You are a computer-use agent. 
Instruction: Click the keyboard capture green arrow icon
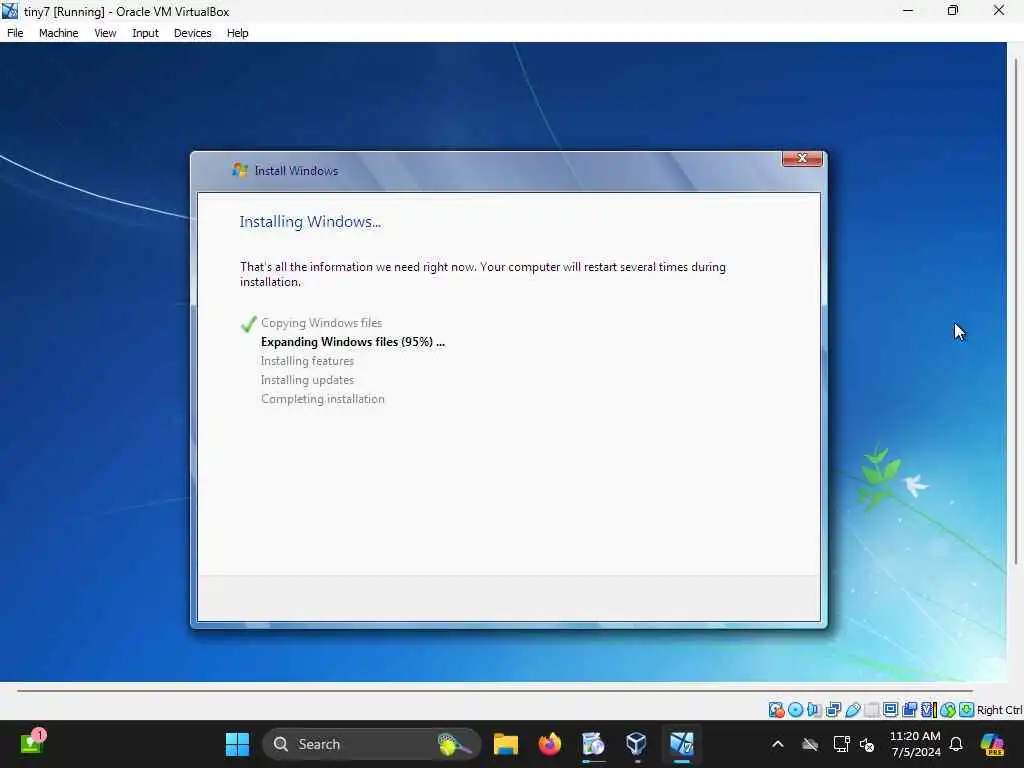(967, 710)
